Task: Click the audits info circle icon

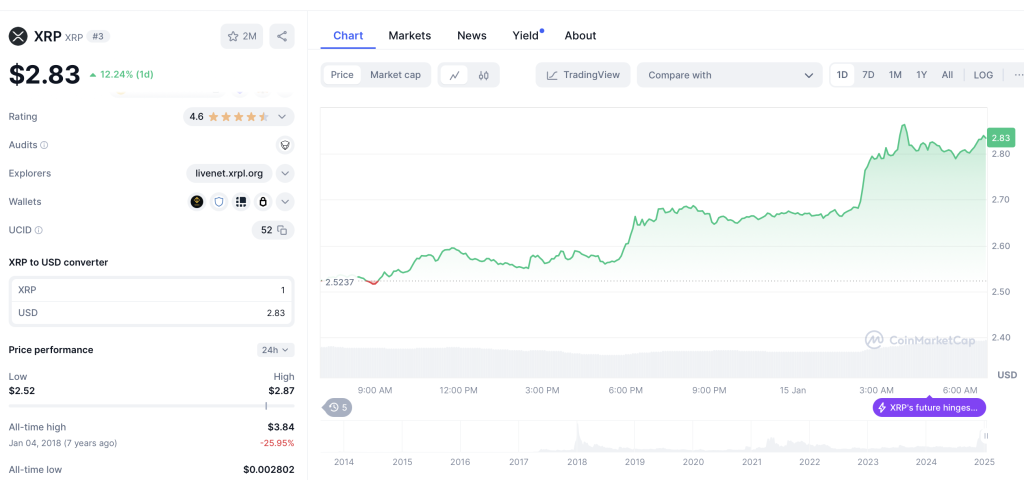Action: 44,145
